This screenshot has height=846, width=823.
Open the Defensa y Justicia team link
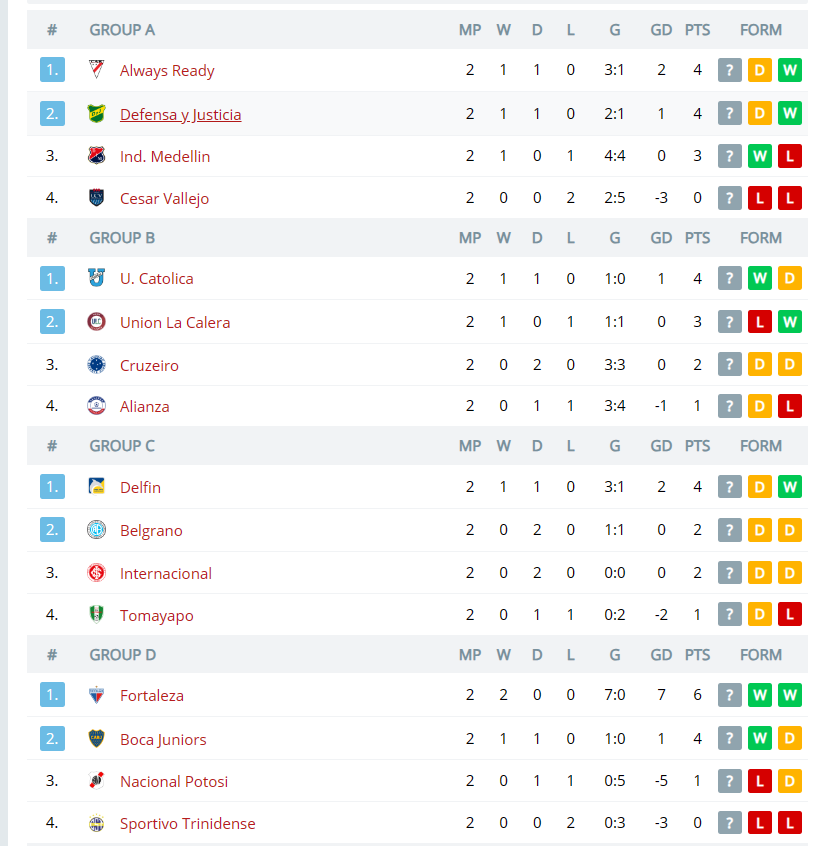180,114
